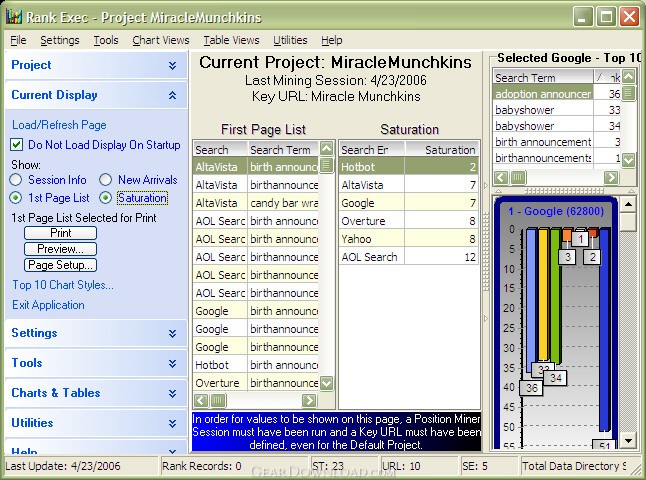646x480 pixels.
Task: Click up arrow in Selected Google table
Action: [628, 77]
